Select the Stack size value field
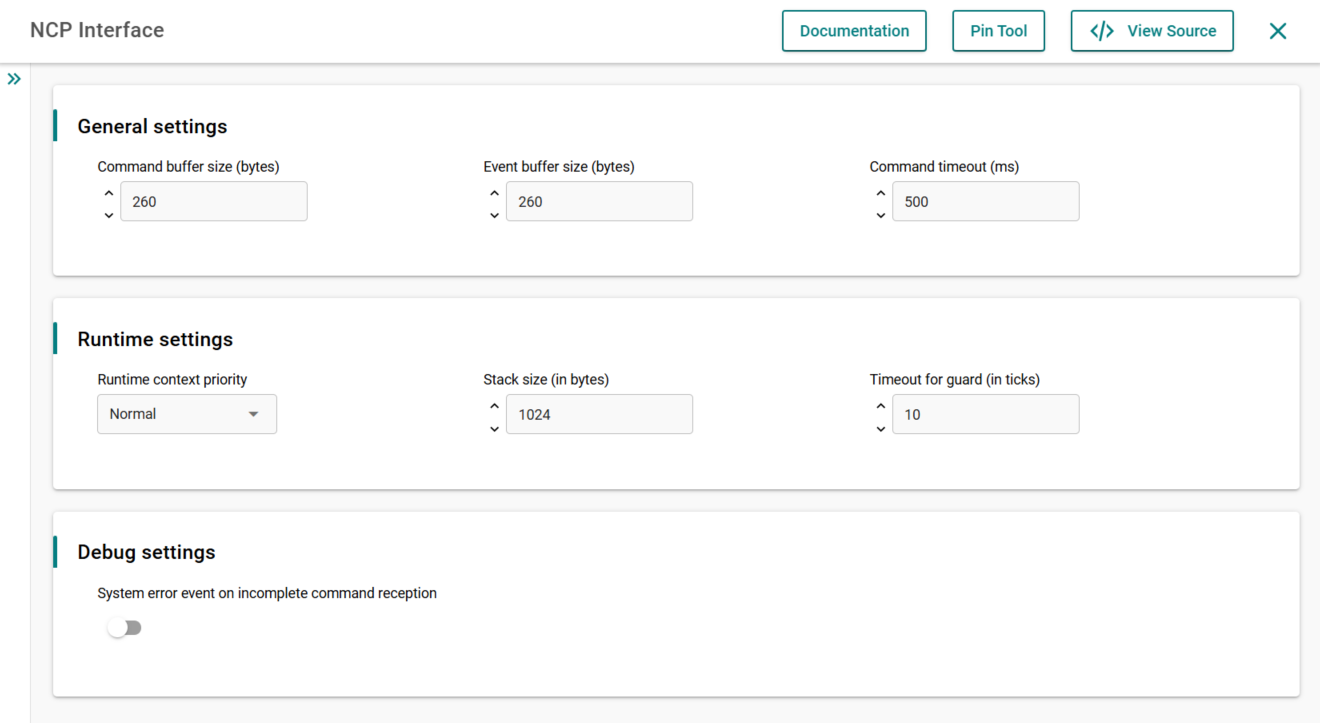 599,414
